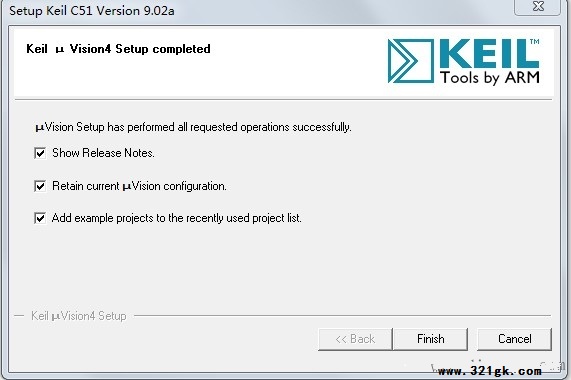Cancel the Keil setup wizard
571x380 pixels.
coord(515,339)
